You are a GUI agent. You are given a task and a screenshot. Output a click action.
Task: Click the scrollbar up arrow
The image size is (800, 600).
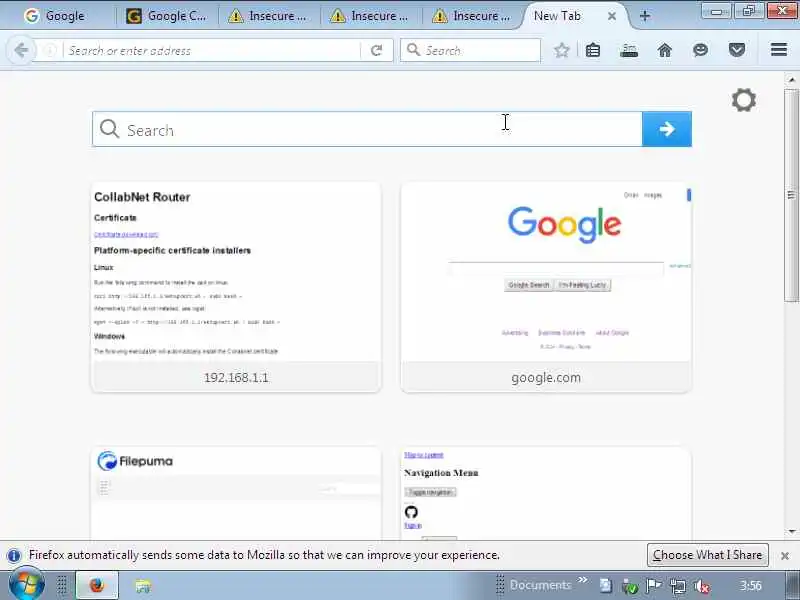[x=791, y=80]
